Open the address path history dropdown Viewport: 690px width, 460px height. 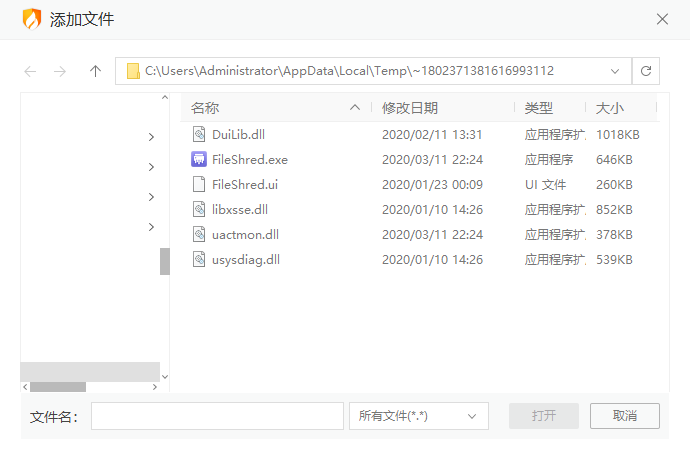coord(615,71)
